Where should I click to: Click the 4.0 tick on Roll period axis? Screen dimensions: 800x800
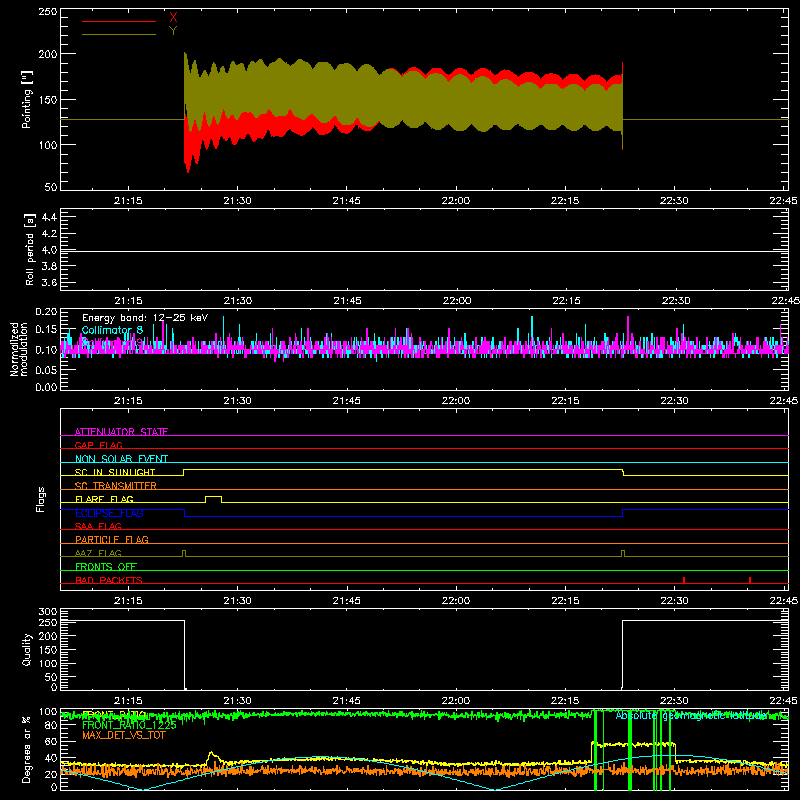point(49,250)
